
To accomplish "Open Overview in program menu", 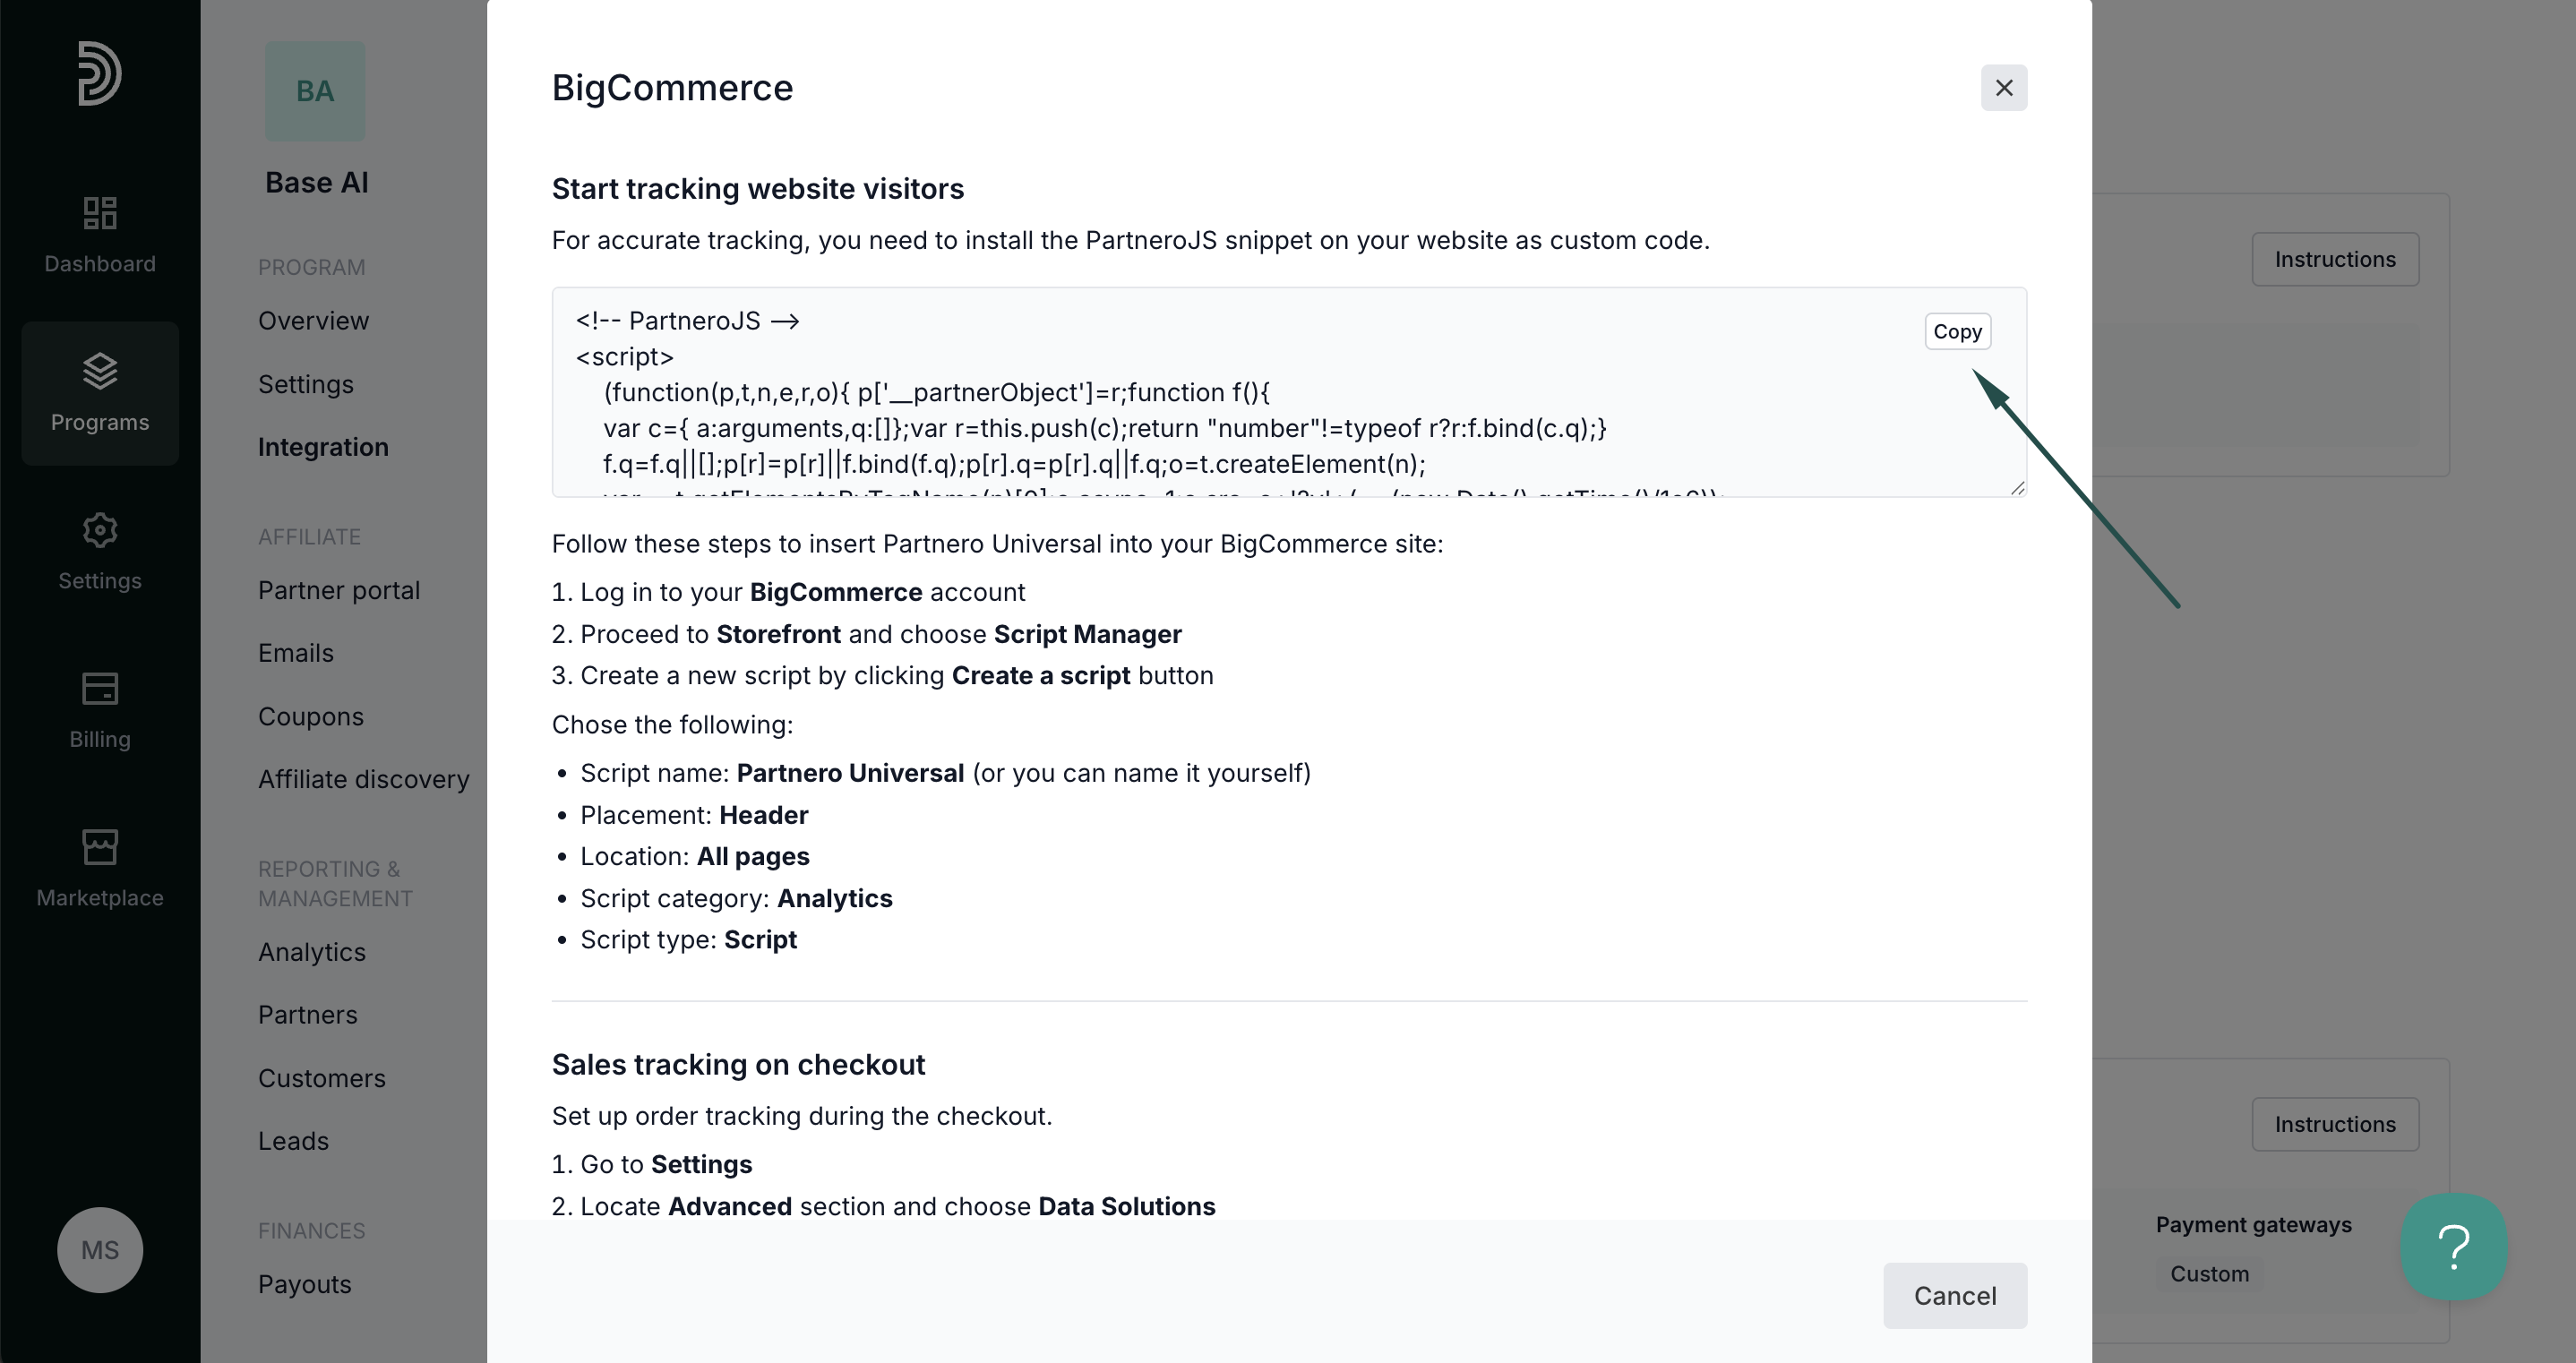I will tap(313, 321).
